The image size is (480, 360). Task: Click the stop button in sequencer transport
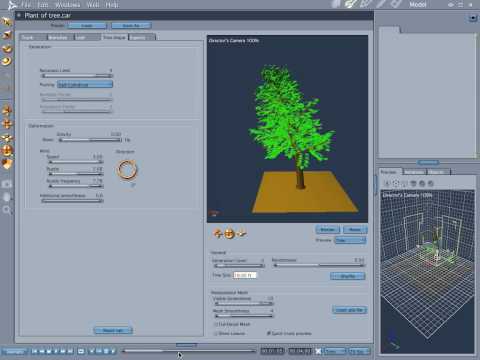(x=49, y=351)
